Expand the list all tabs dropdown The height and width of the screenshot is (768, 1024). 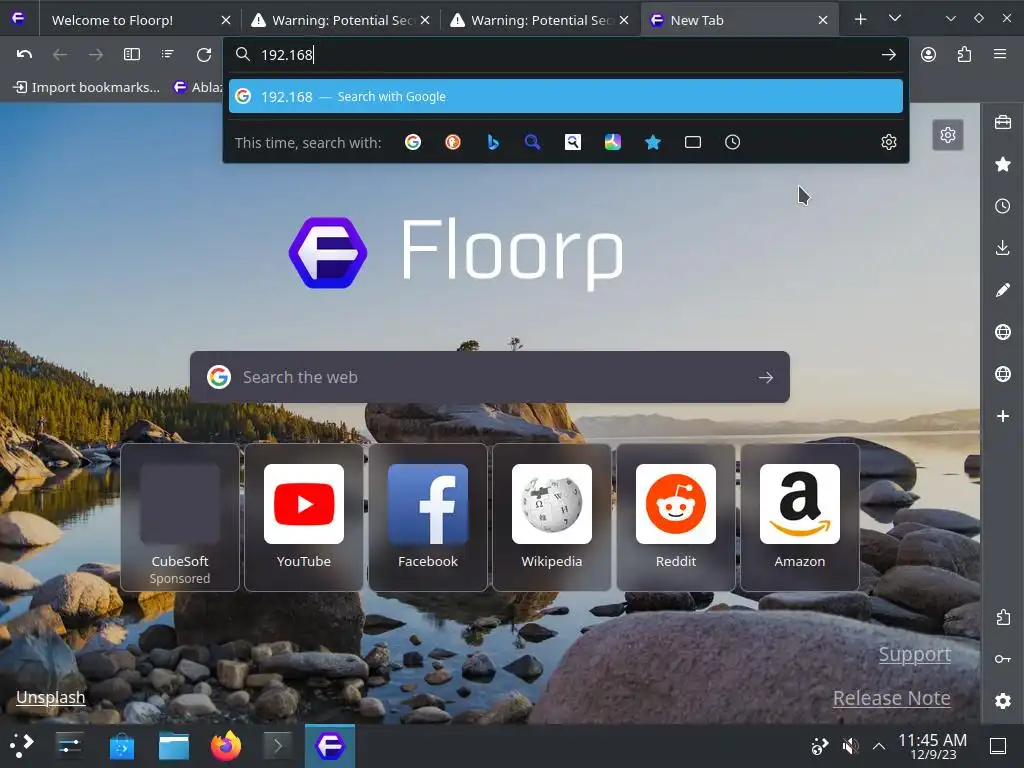click(x=895, y=19)
